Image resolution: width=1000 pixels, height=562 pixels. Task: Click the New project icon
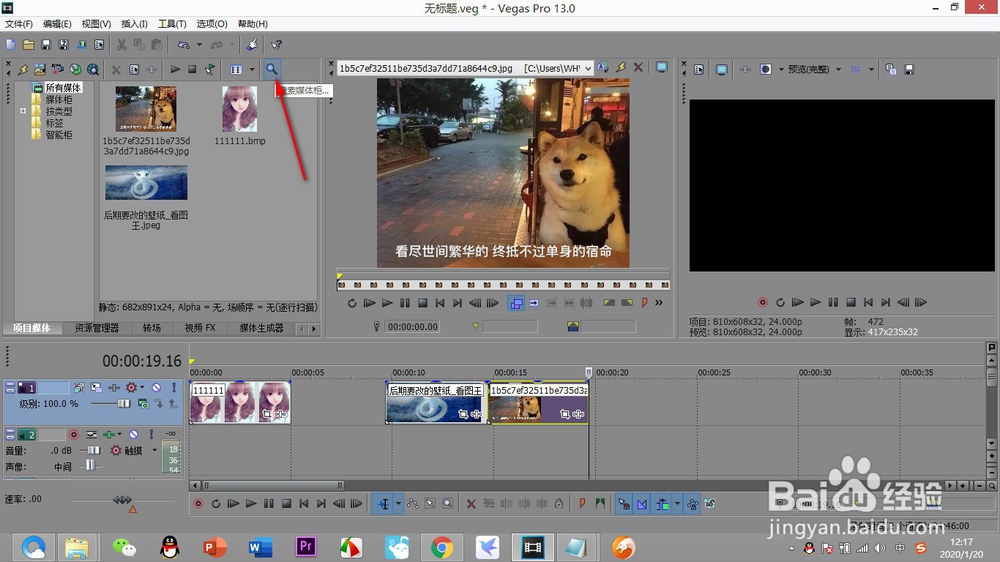11,45
